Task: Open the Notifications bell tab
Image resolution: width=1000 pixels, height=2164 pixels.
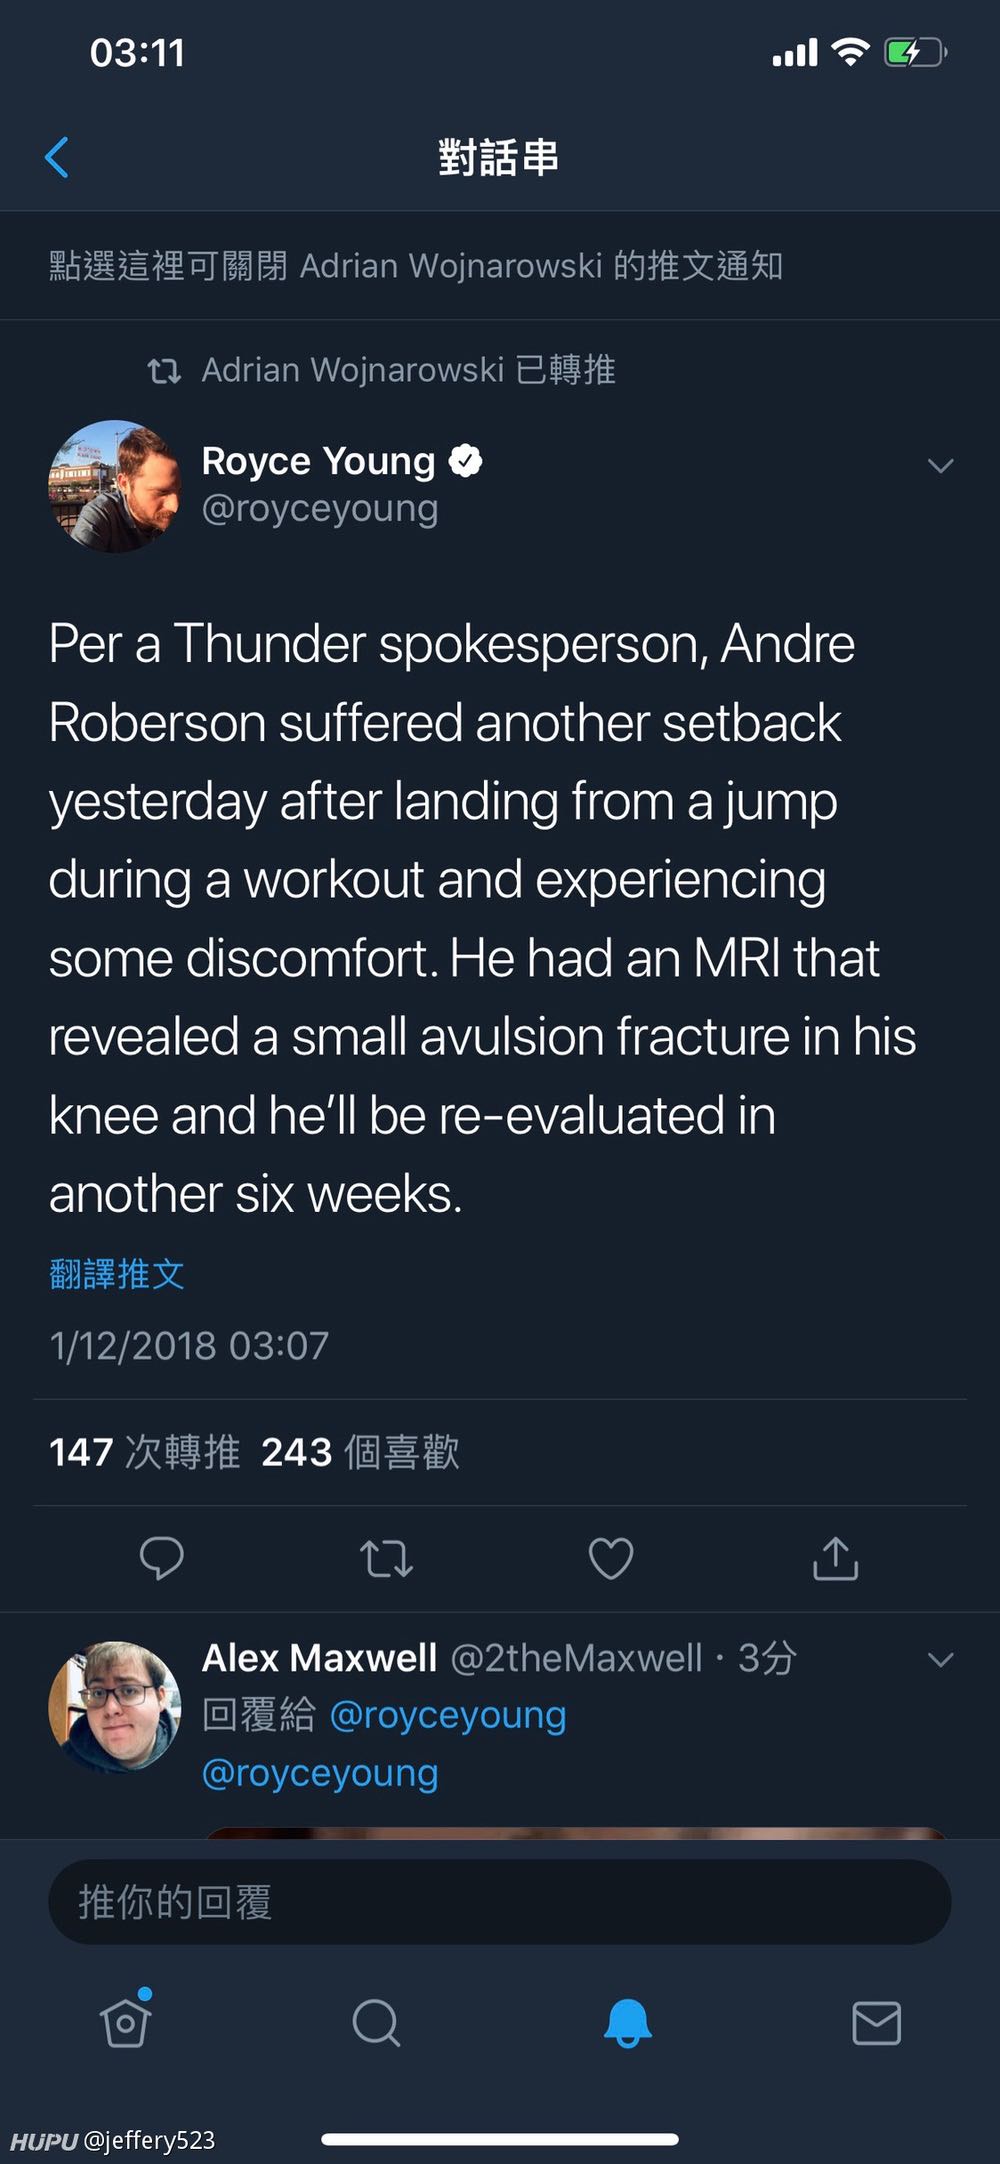Action: (x=627, y=2022)
